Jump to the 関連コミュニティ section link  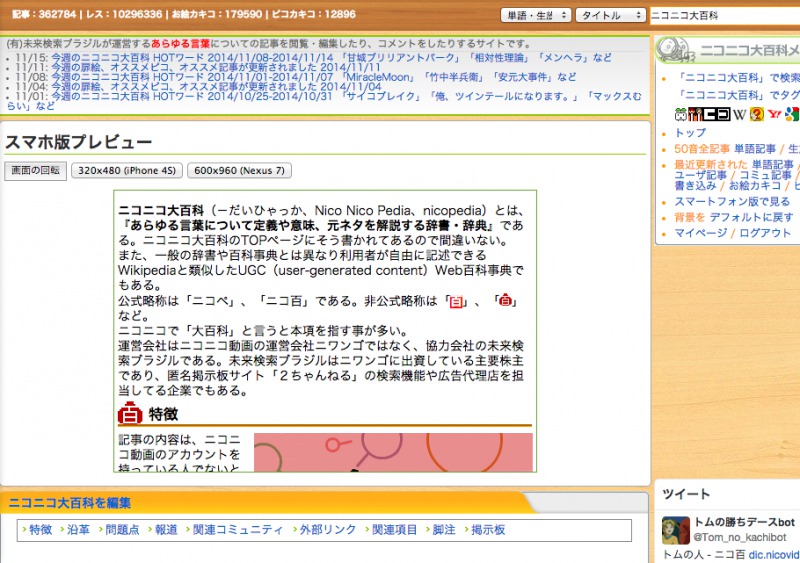pos(238,530)
